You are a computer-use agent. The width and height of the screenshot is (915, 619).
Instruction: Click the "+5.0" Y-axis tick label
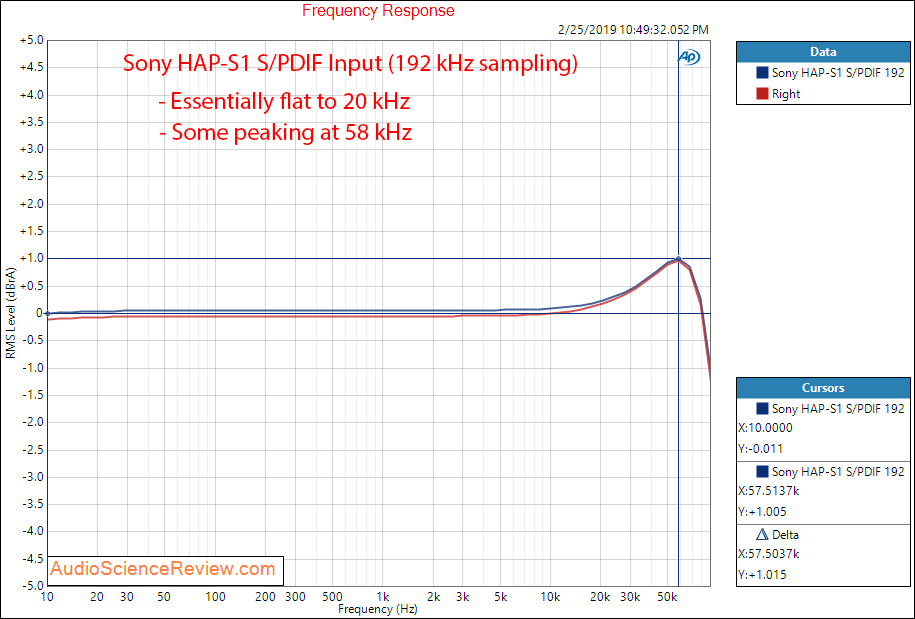pyautogui.click(x=32, y=40)
